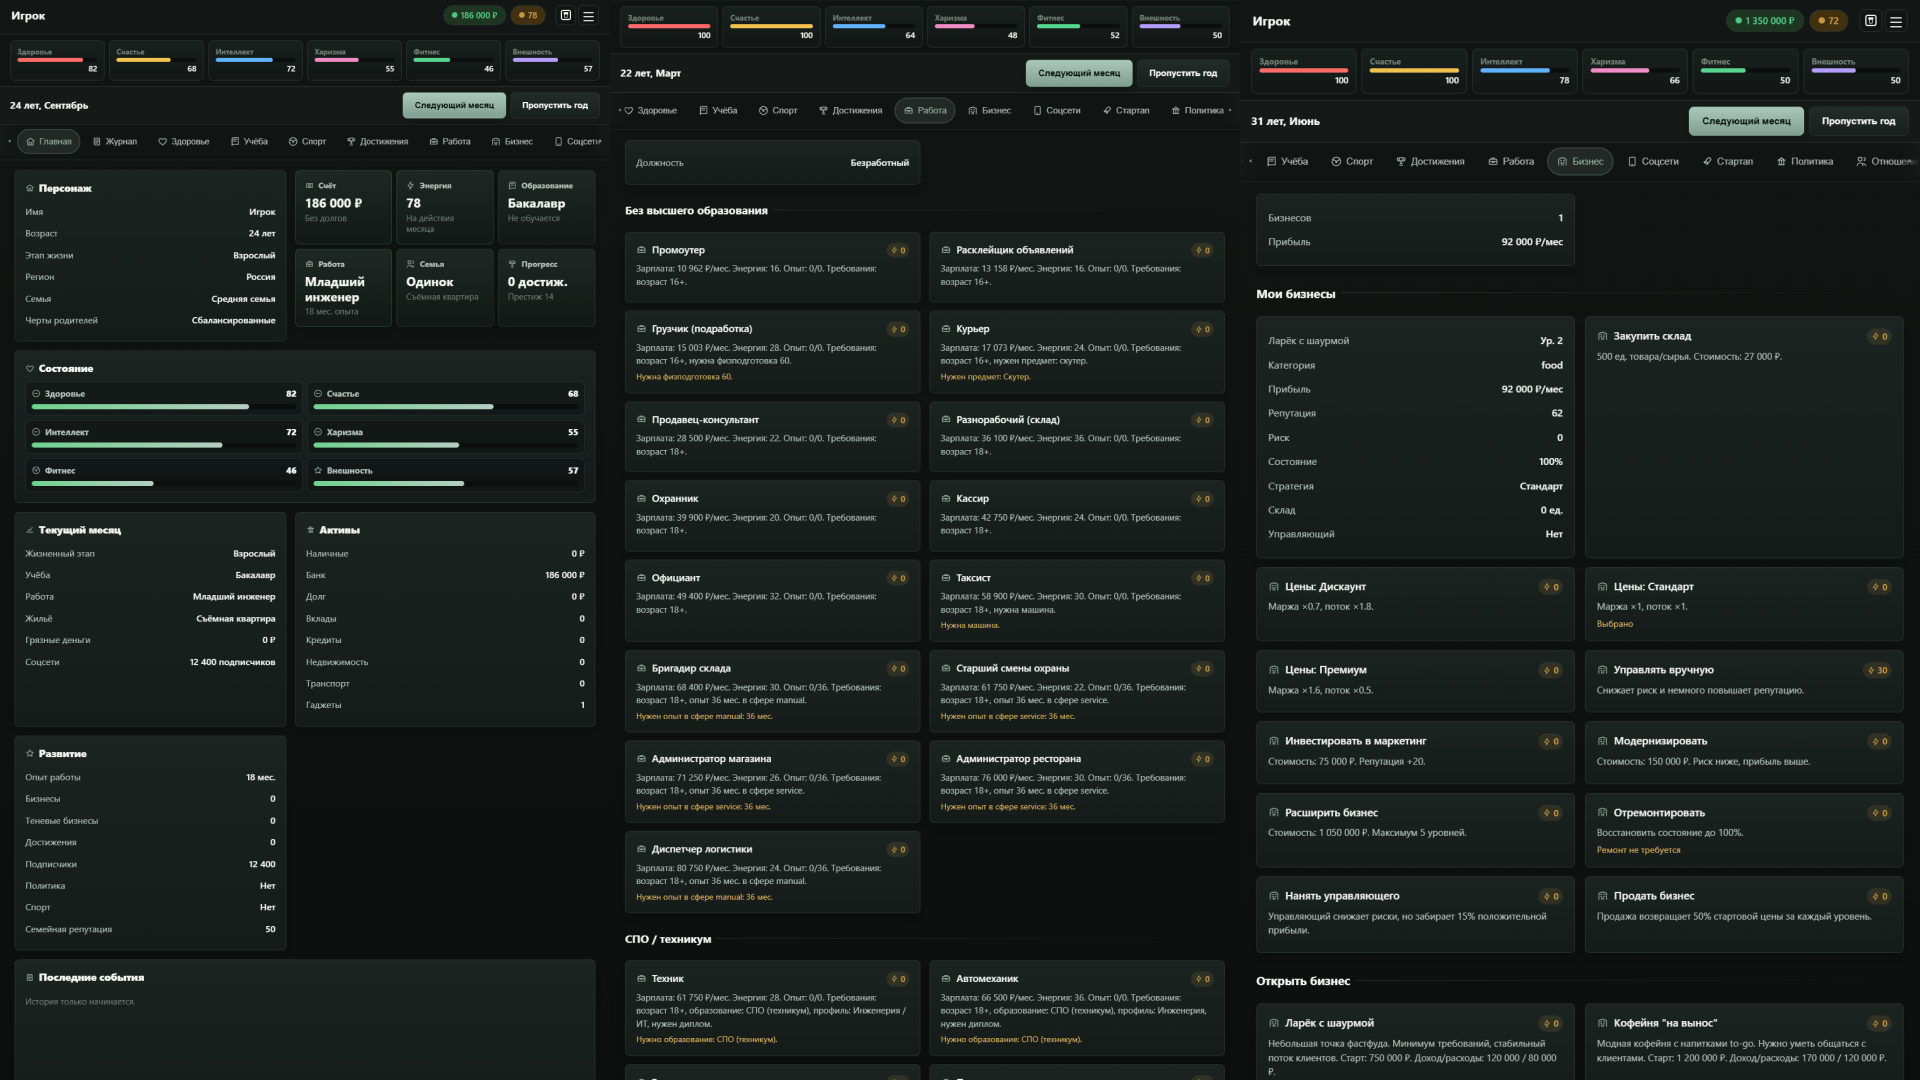
Task: Open the Образование Бакалавр summary card
Action: (546, 207)
